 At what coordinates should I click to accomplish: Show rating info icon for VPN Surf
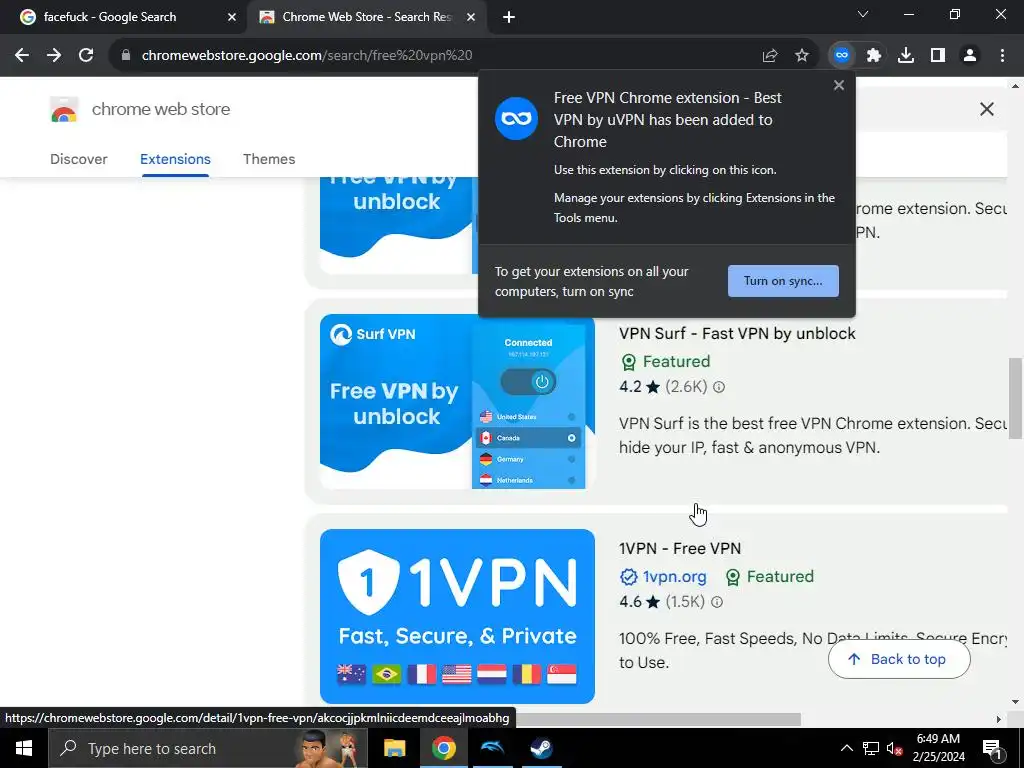coord(719,387)
